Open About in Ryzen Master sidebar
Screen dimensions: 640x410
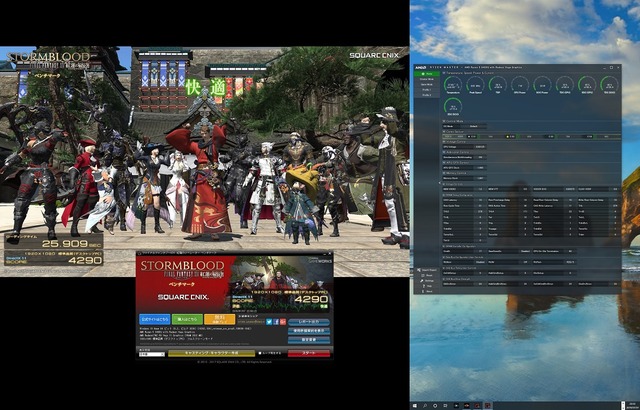tap(423, 291)
